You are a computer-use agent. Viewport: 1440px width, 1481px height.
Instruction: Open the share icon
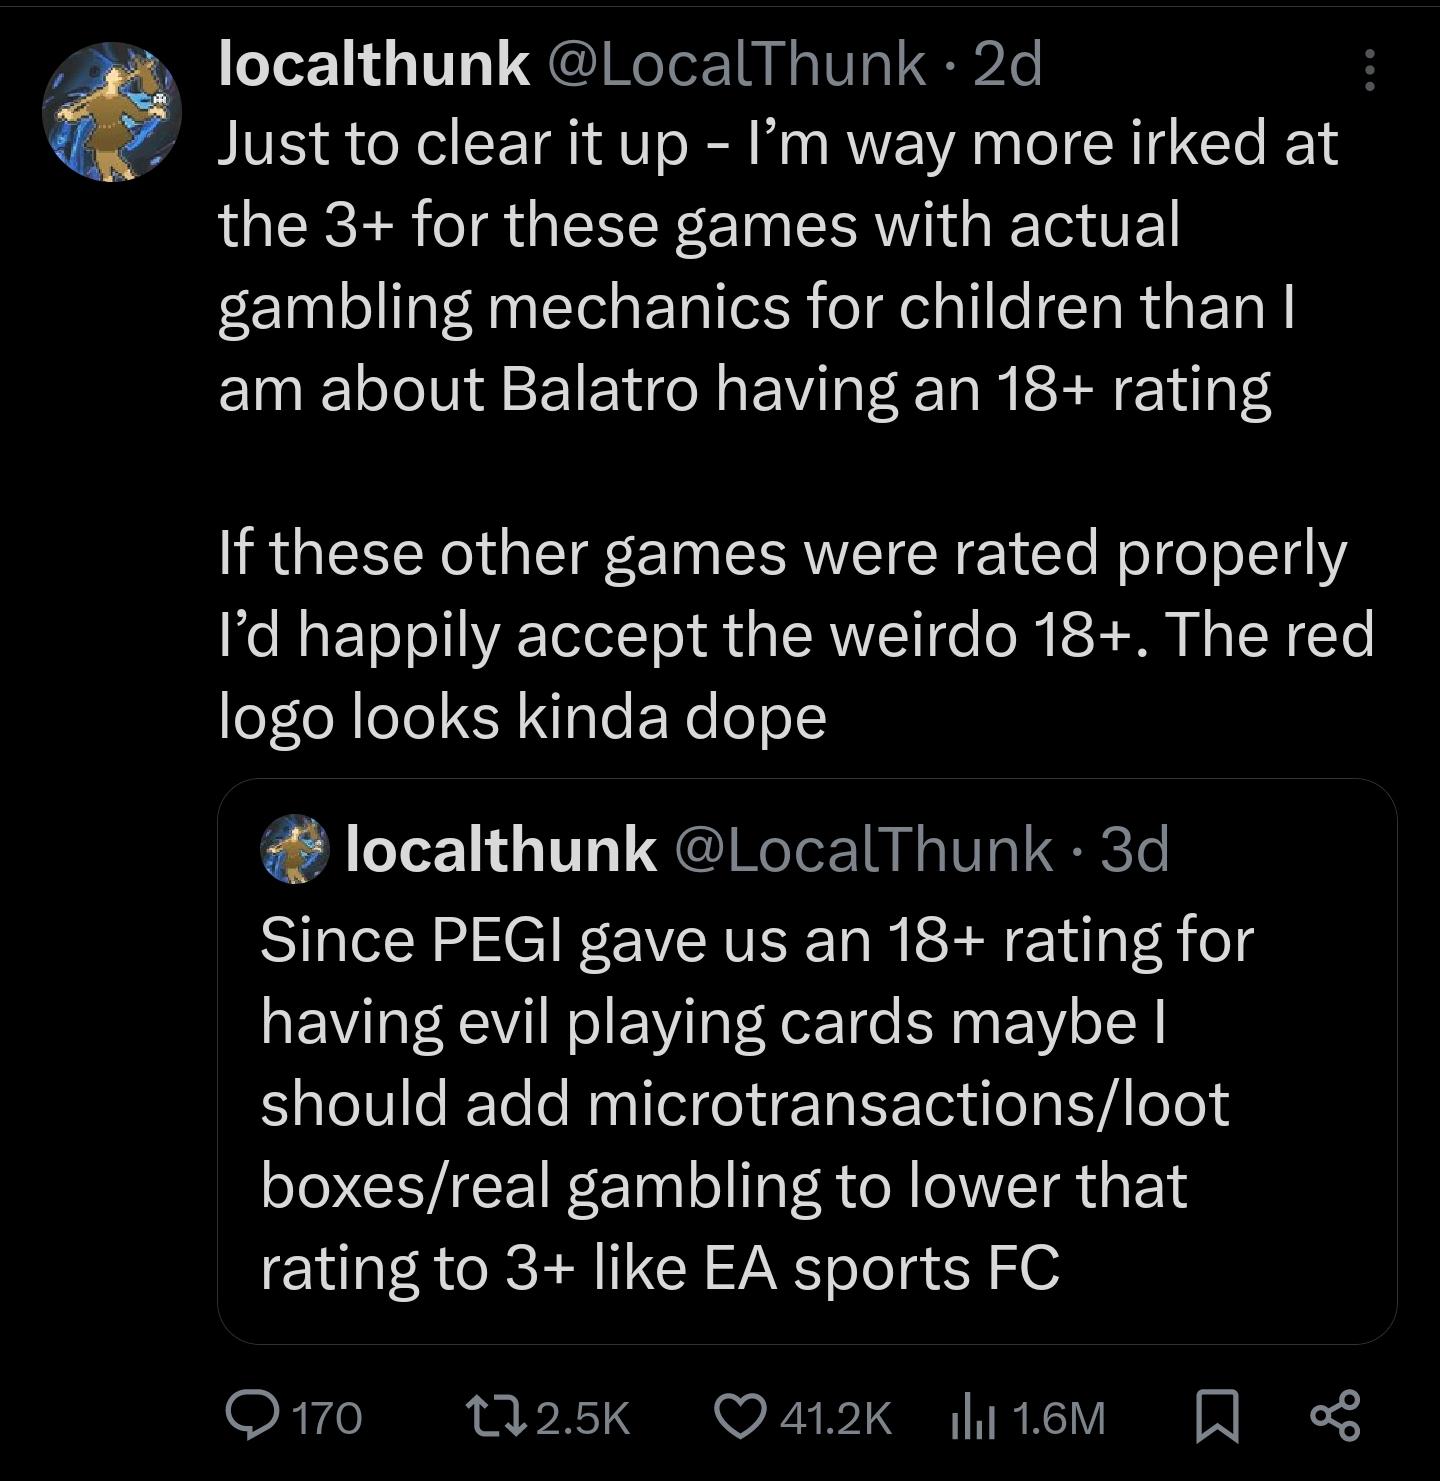pyautogui.click(x=1335, y=1416)
